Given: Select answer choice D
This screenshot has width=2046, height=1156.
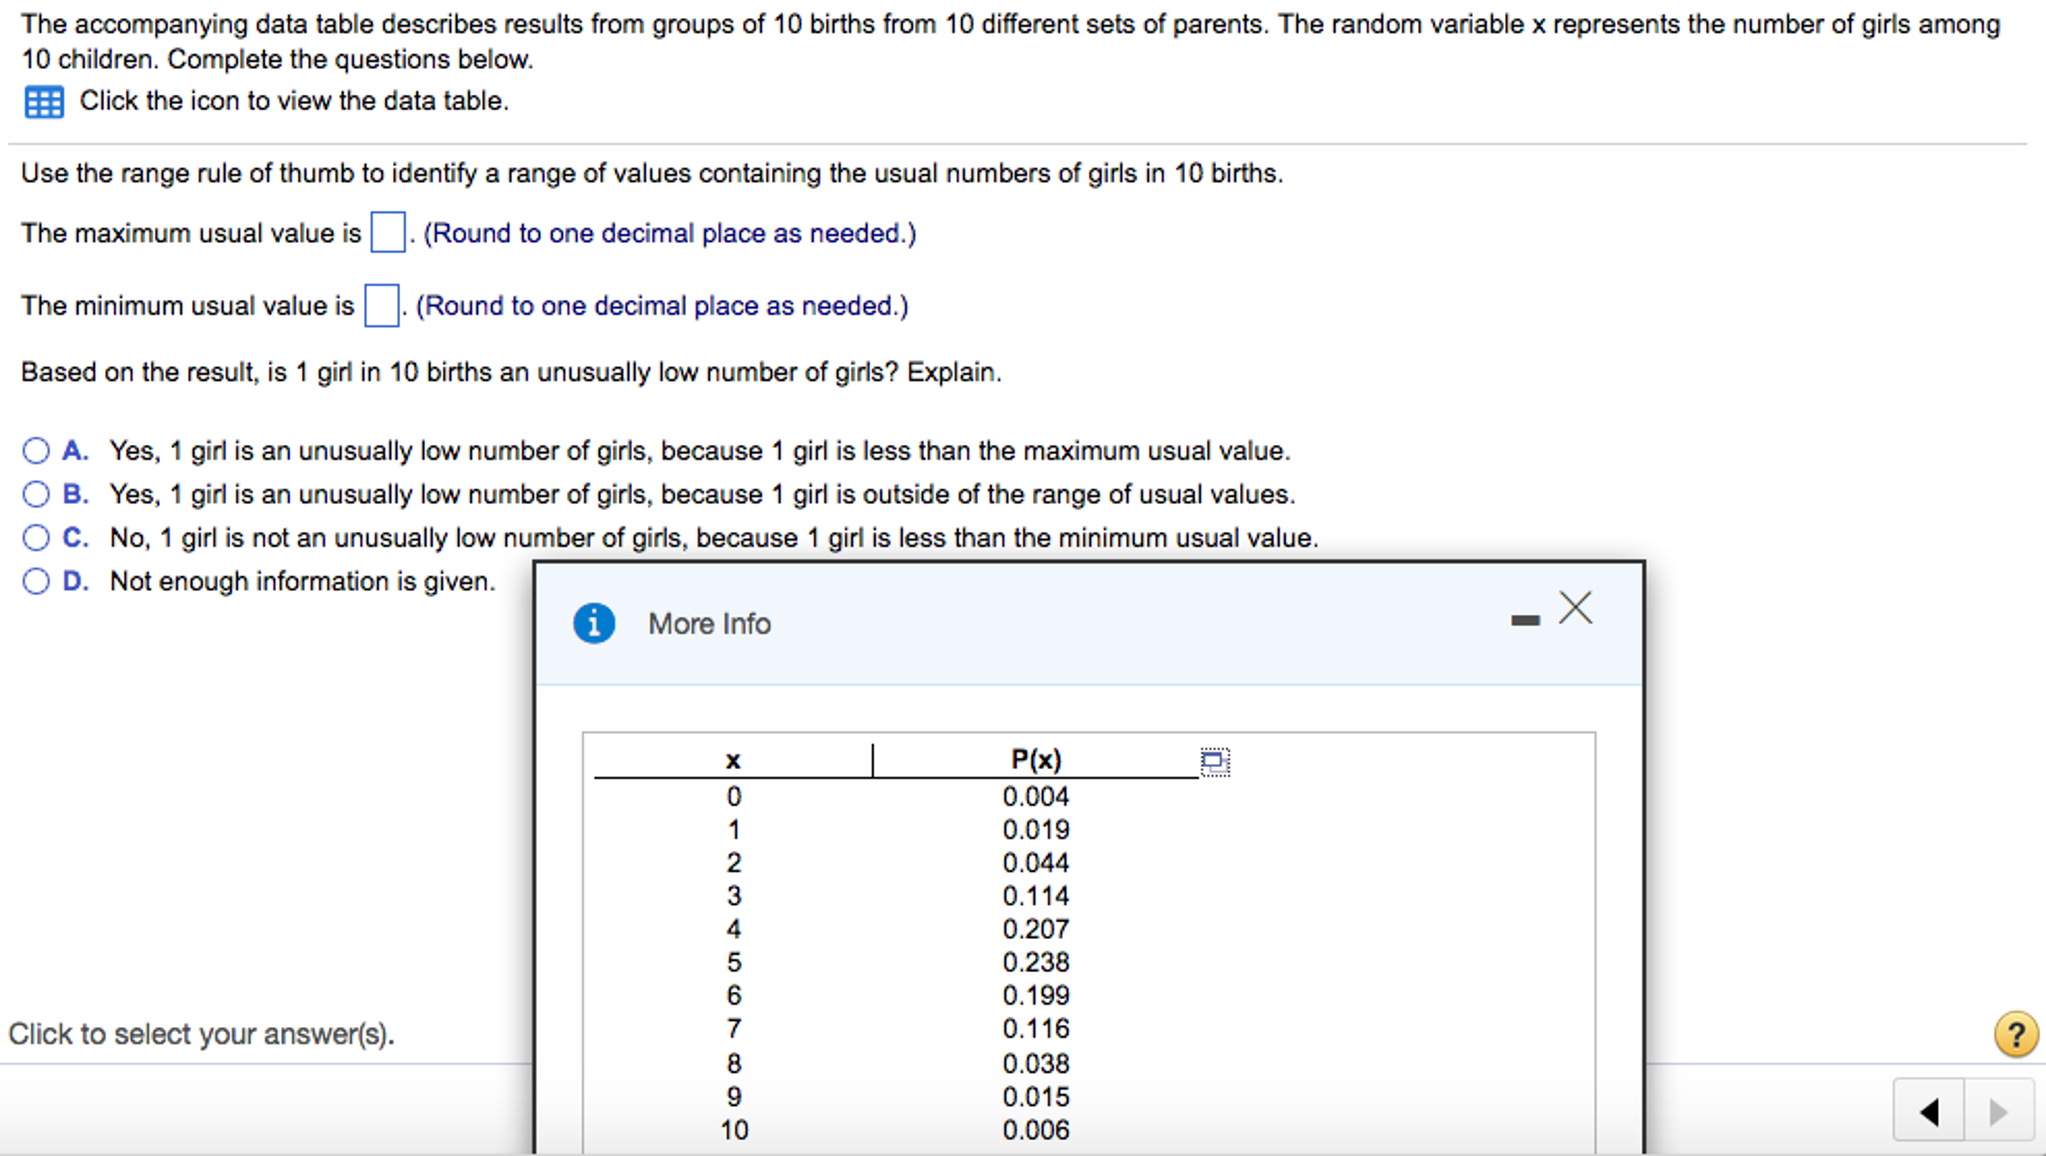Looking at the screenshot, I should pos(36,580).
